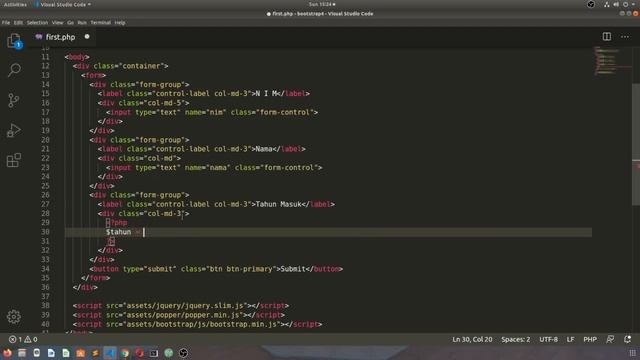
Task: Click the bootstrap.min.js script path text
Action: [203, 324]
